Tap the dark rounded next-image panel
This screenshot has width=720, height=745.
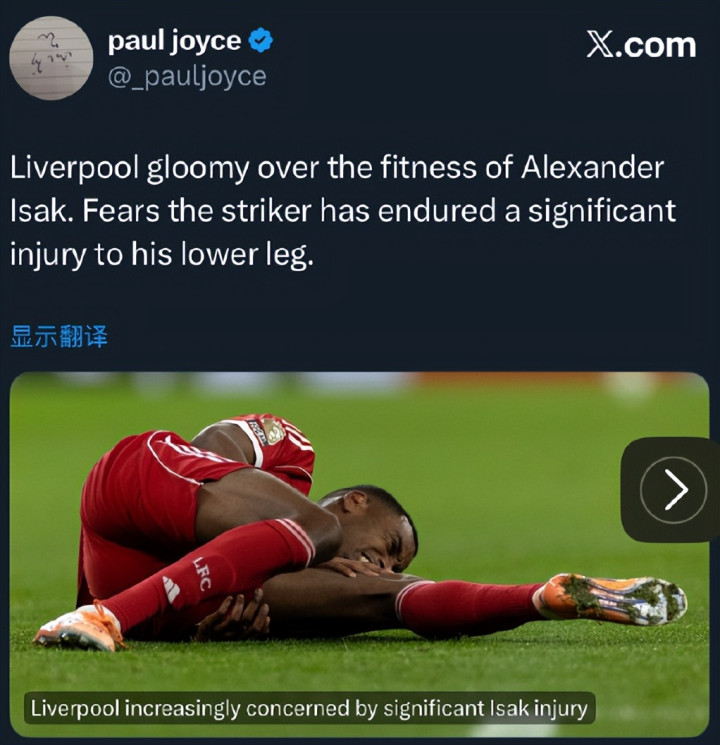[x=670, y=489]
